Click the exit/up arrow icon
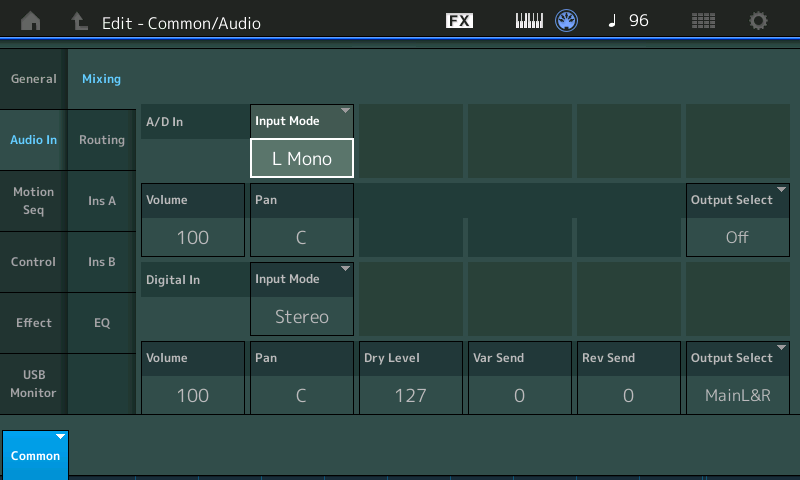 [79, 21]
